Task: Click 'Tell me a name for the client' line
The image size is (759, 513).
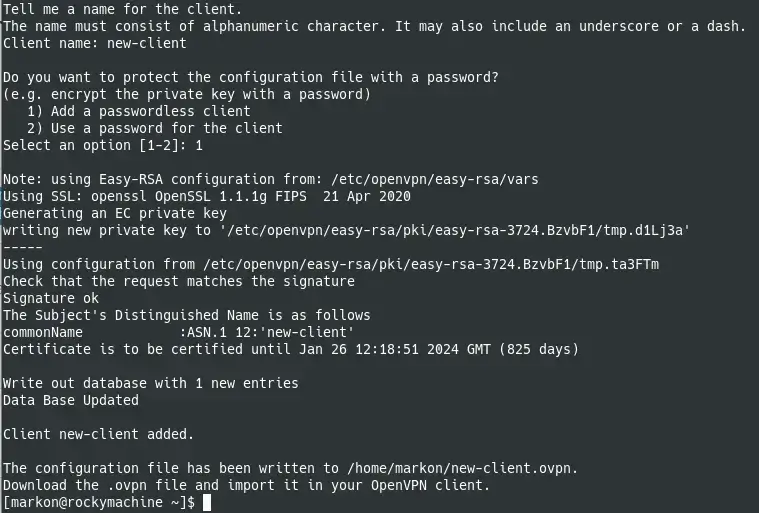Action: pyautogui.click(x=122, y=8)
